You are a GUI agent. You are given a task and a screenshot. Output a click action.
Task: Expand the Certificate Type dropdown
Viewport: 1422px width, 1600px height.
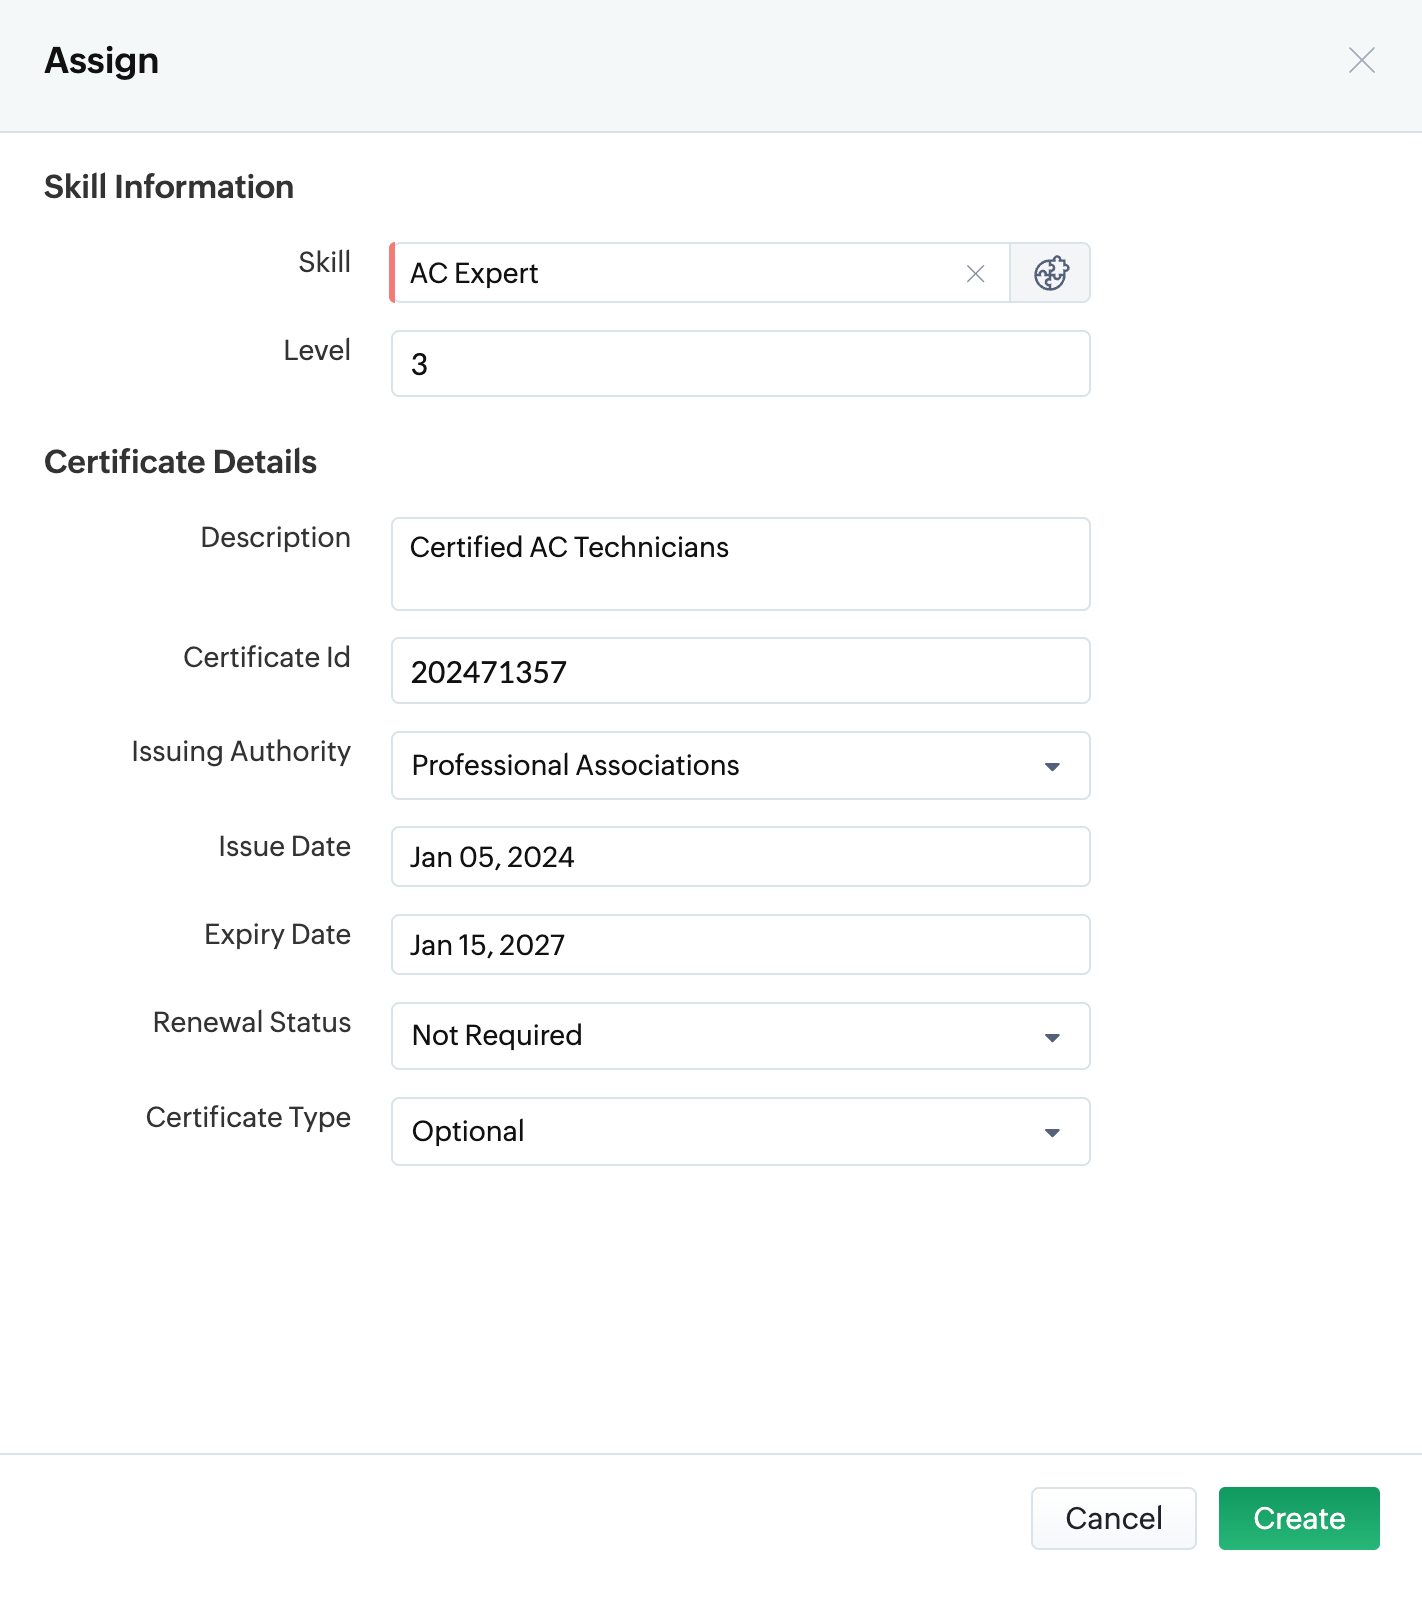tap(720, 1132)
